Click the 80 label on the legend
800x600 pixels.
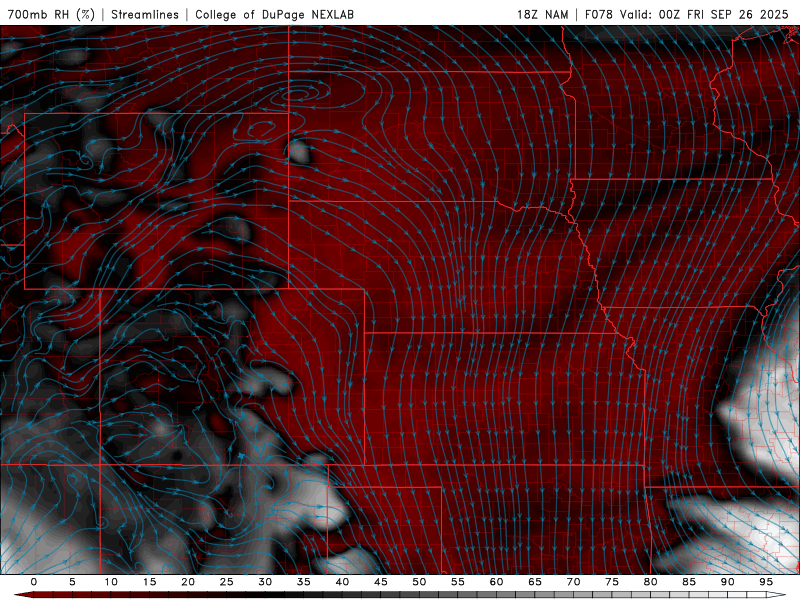650,582
